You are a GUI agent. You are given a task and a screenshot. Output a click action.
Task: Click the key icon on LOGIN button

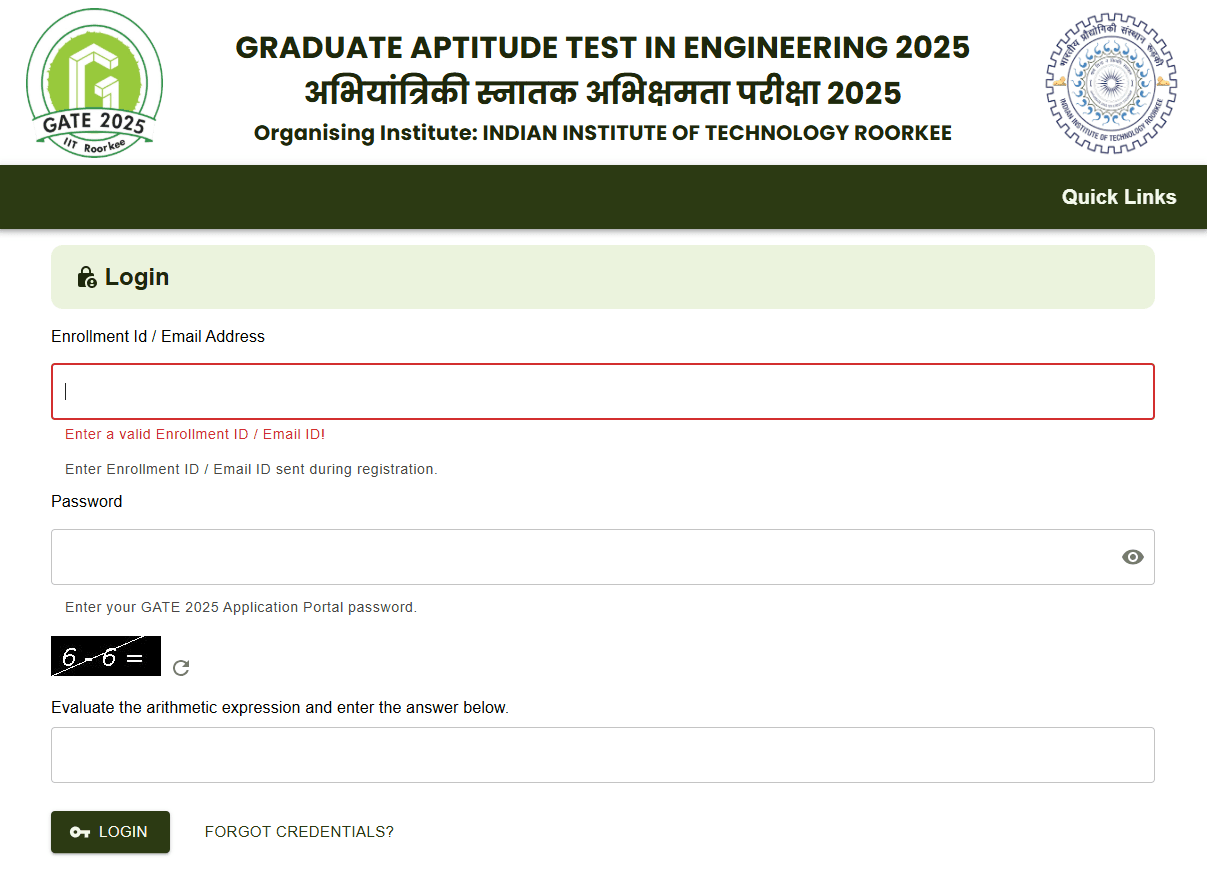[80, 832]
